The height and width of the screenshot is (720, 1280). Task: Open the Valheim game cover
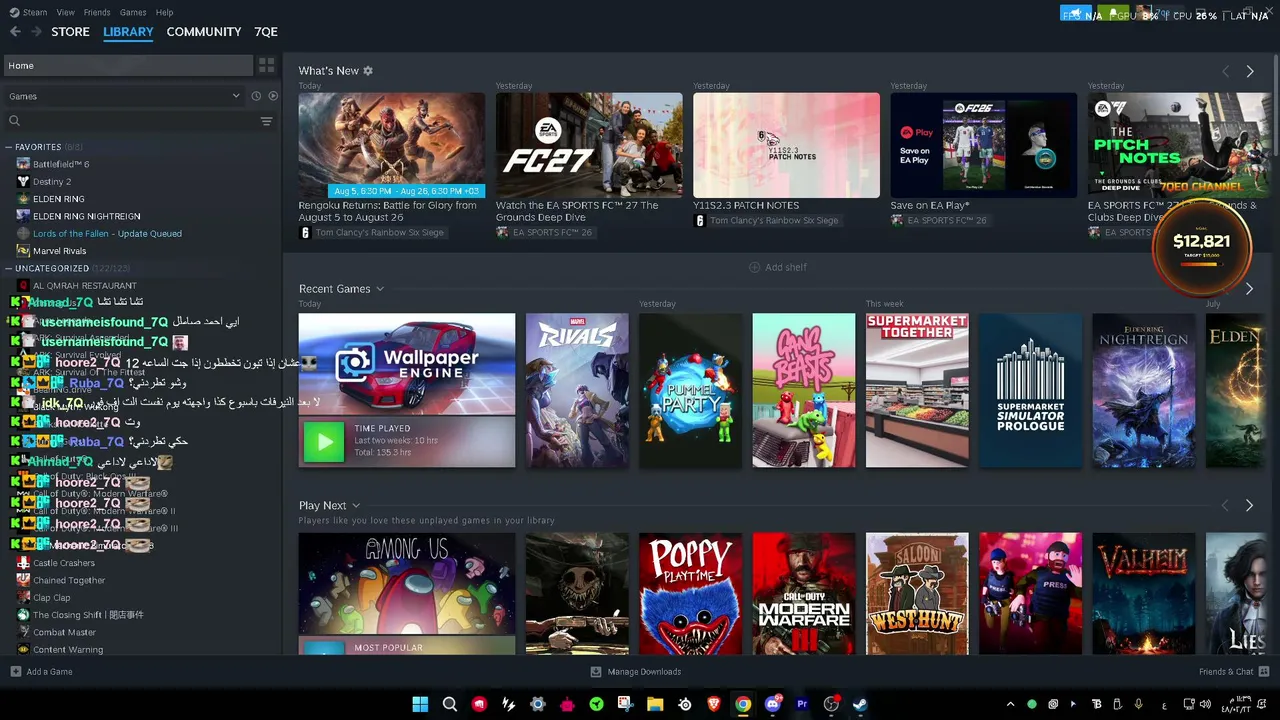click(1144, 594)
